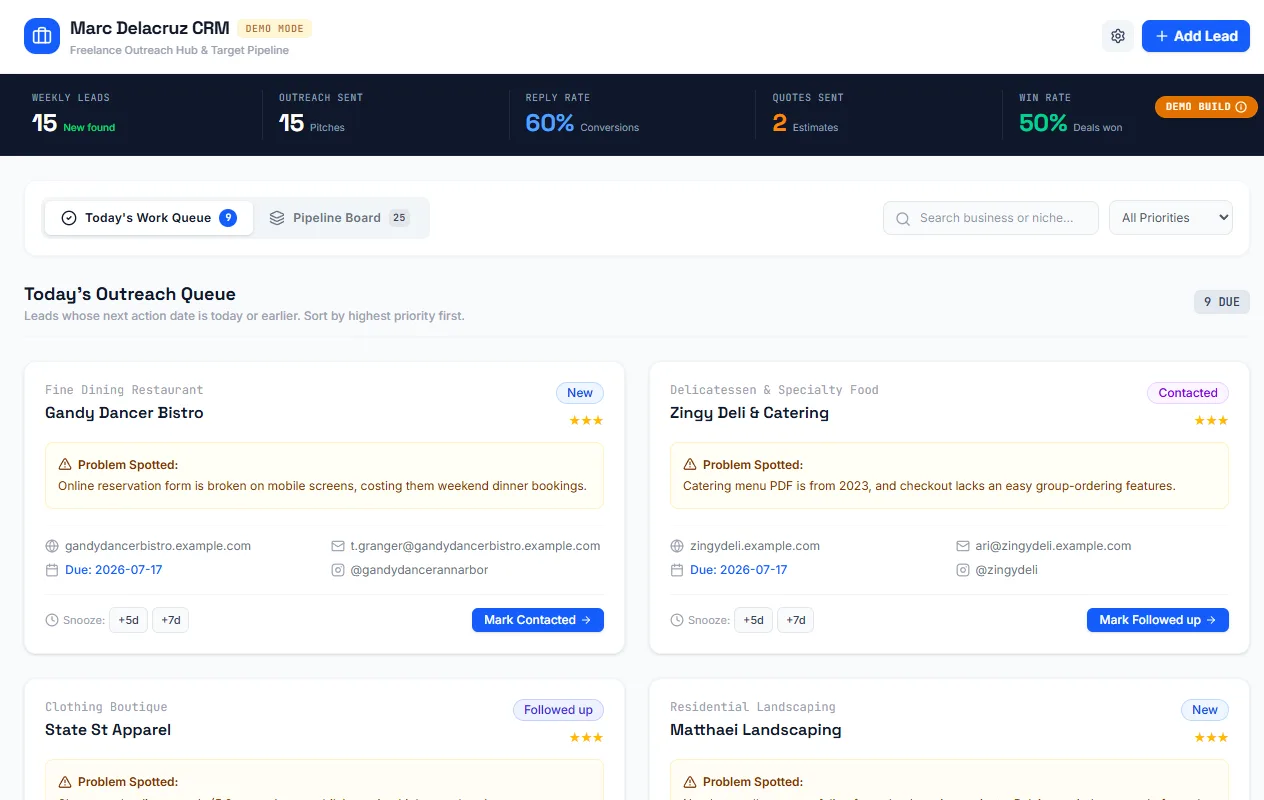Image resolution: width=1264 pixels, height=800 pixels.
Task: Open the Matthaei Landscaping lead title
Action: (756, 729)
